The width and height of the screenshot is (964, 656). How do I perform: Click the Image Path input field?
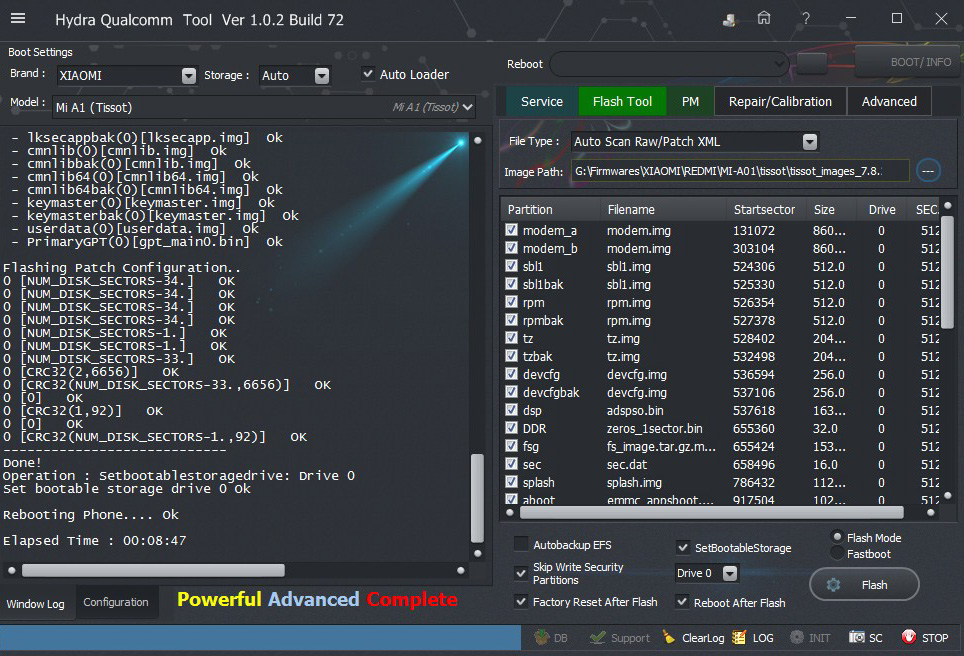tap(740, 171)
